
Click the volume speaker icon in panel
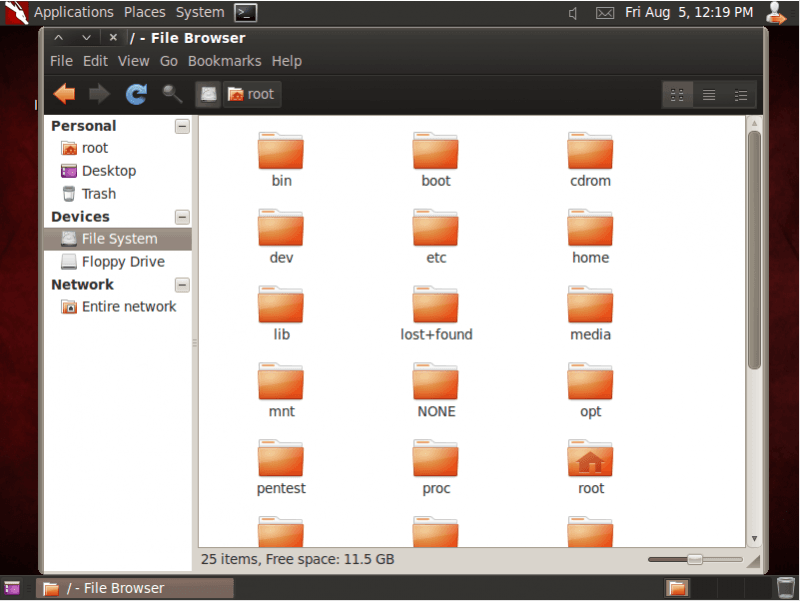[573, 13]
